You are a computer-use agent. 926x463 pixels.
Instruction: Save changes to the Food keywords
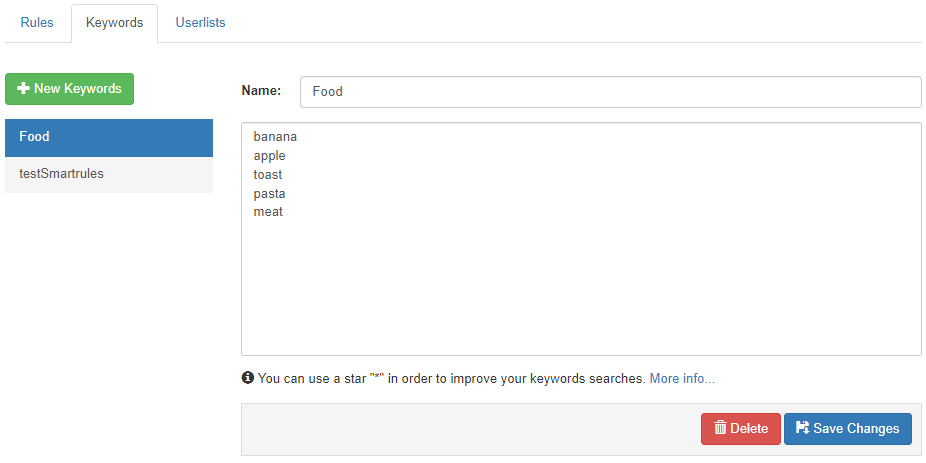pos(848,428)
